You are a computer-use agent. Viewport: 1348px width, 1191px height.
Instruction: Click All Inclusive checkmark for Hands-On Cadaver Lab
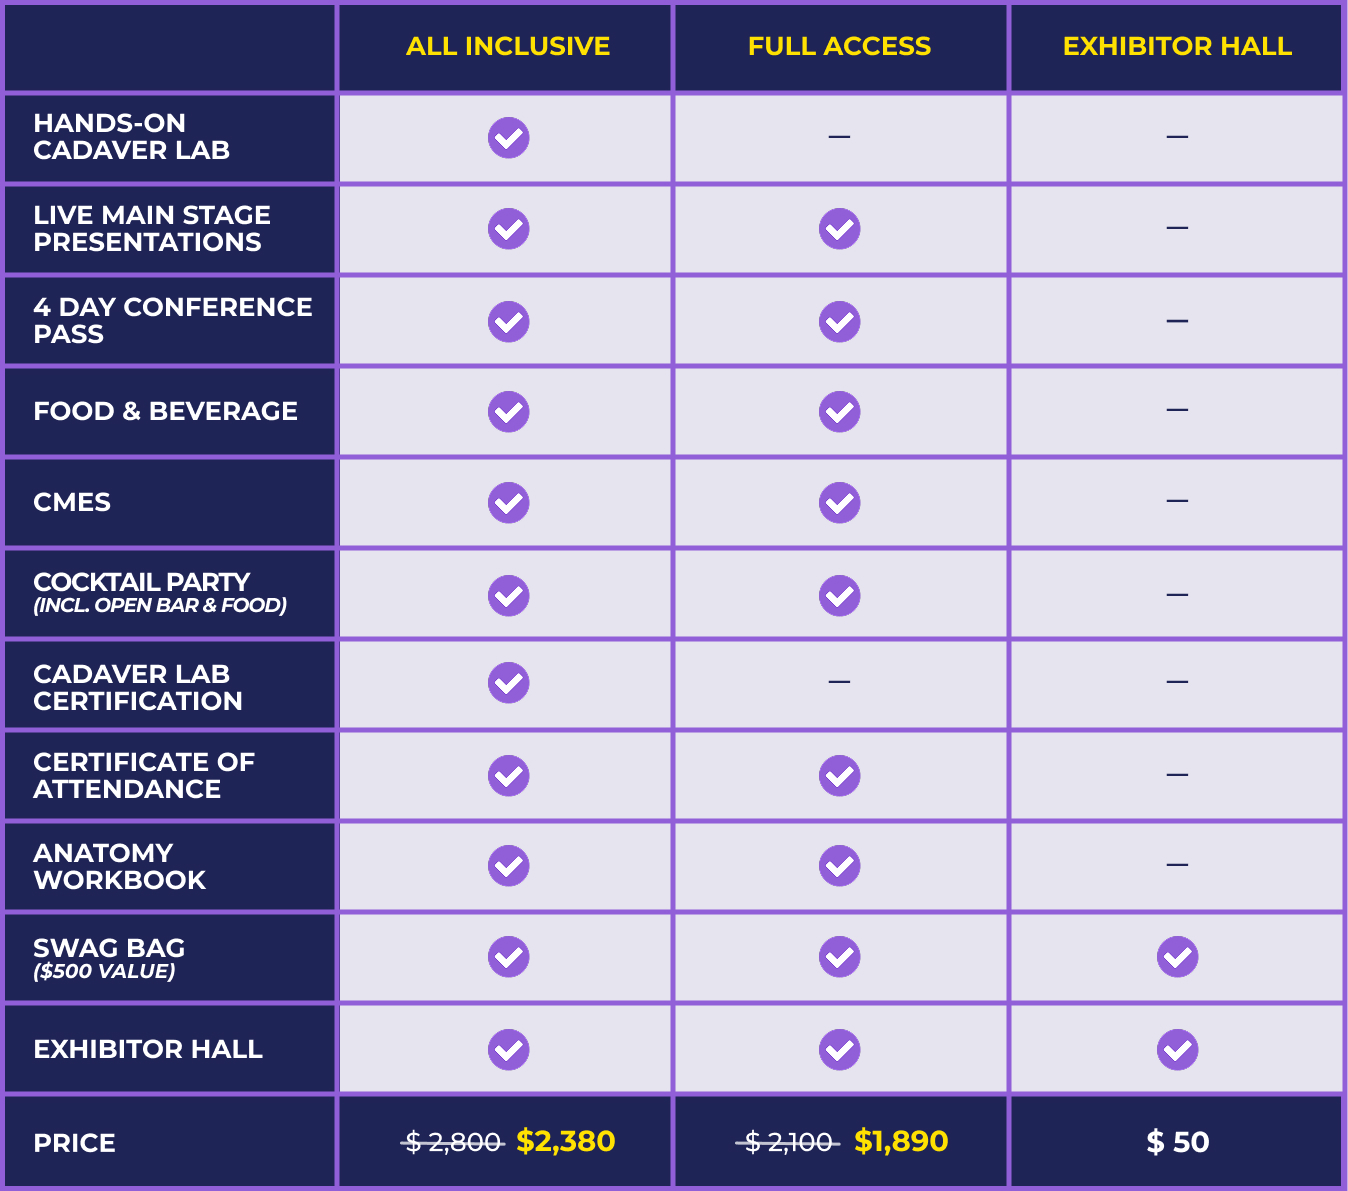[x=509, y=138]
